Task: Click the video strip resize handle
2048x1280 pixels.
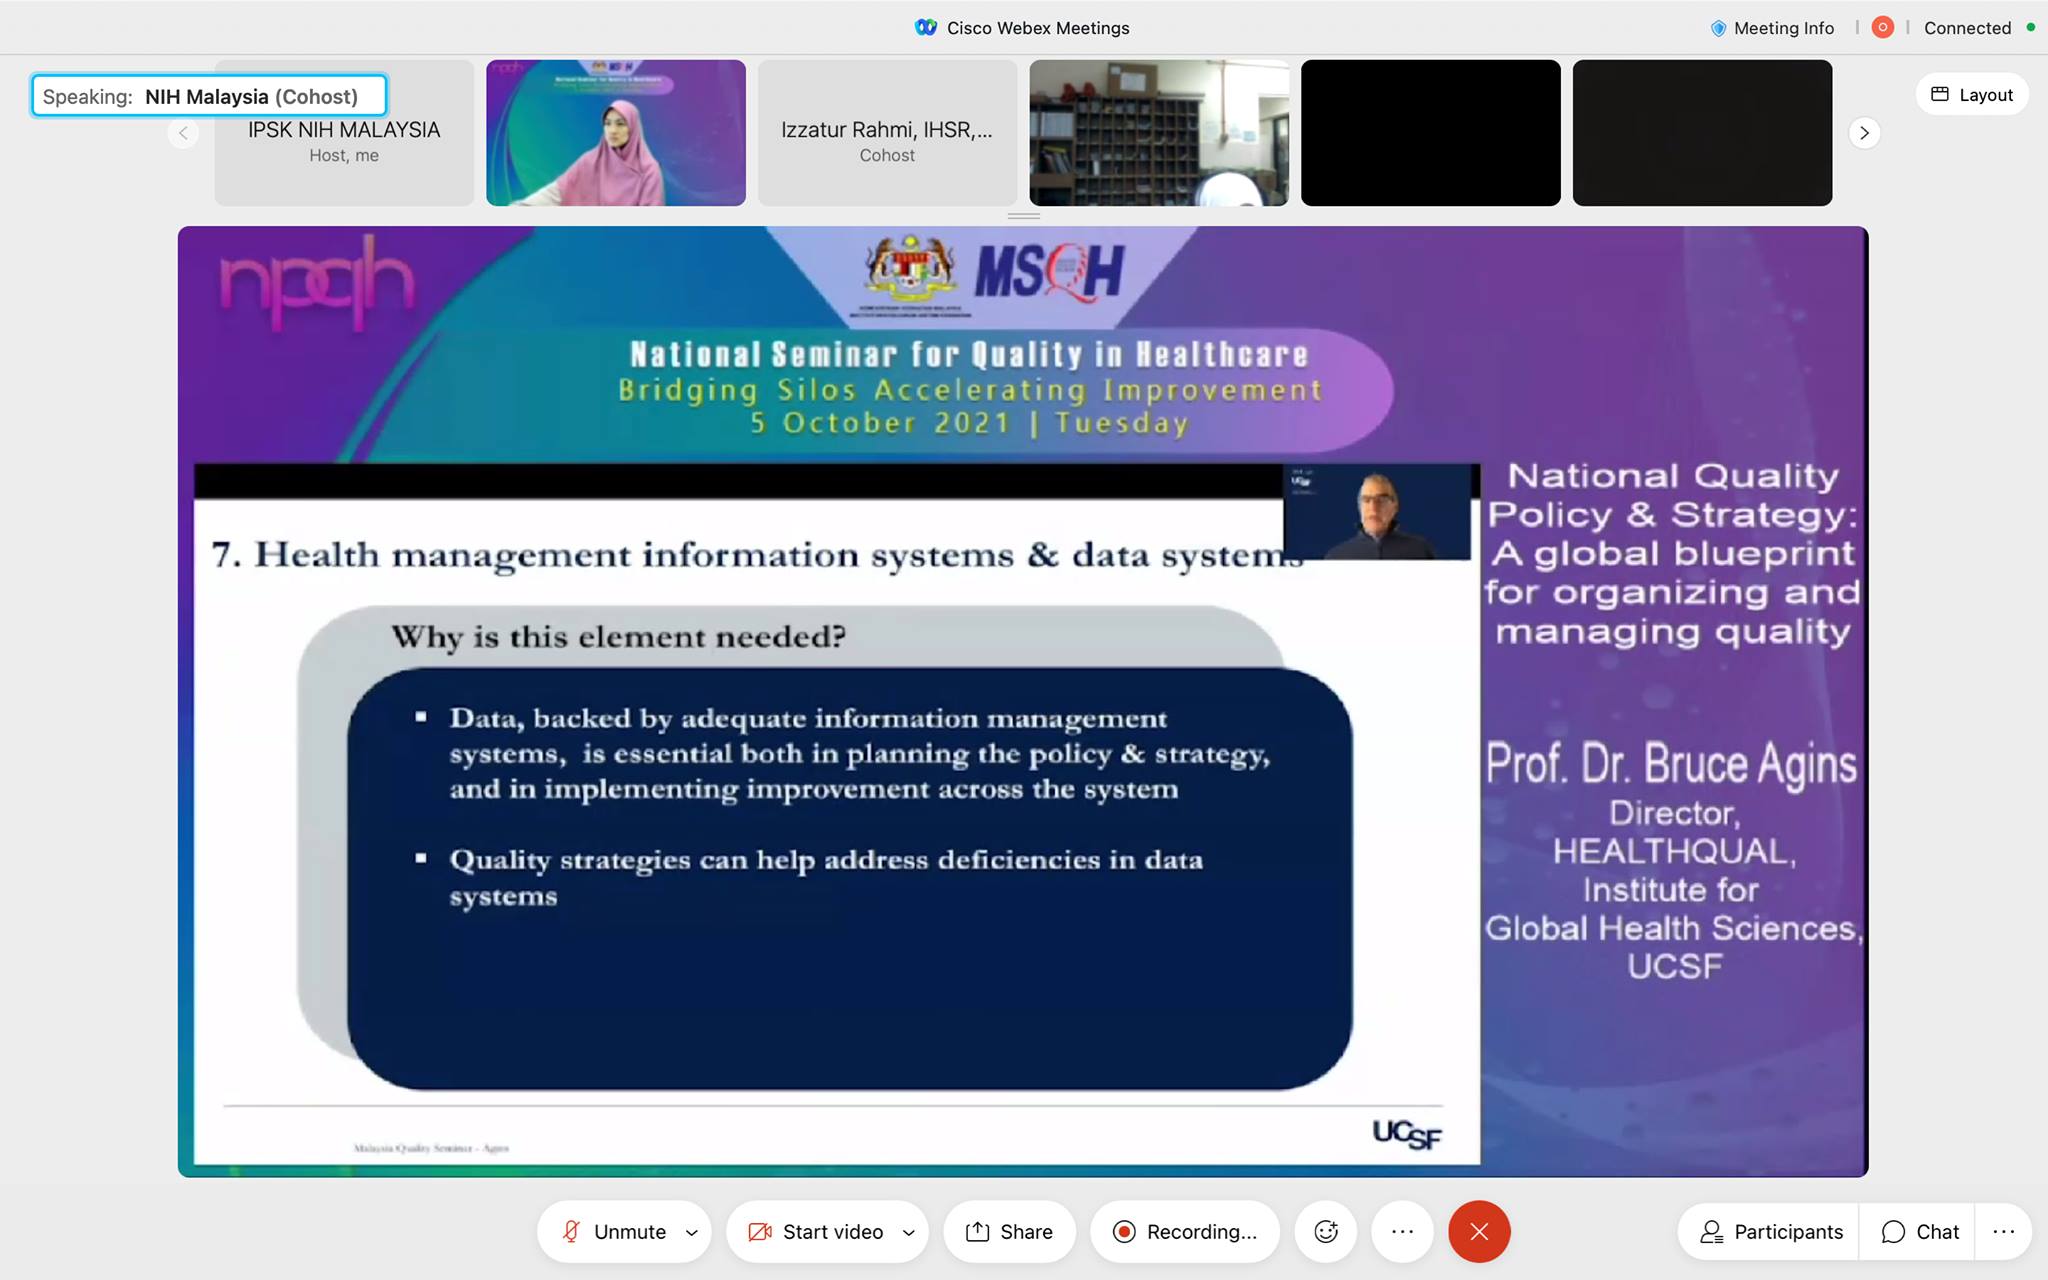Action: [1023, 216]
